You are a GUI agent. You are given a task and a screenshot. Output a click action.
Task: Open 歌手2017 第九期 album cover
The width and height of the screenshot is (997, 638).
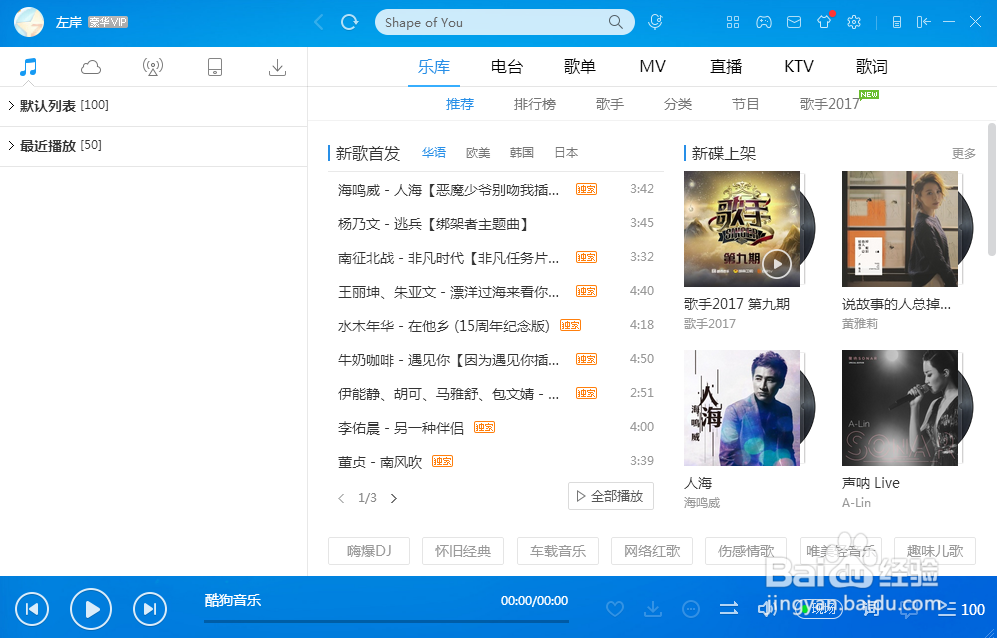pos(742,229)
